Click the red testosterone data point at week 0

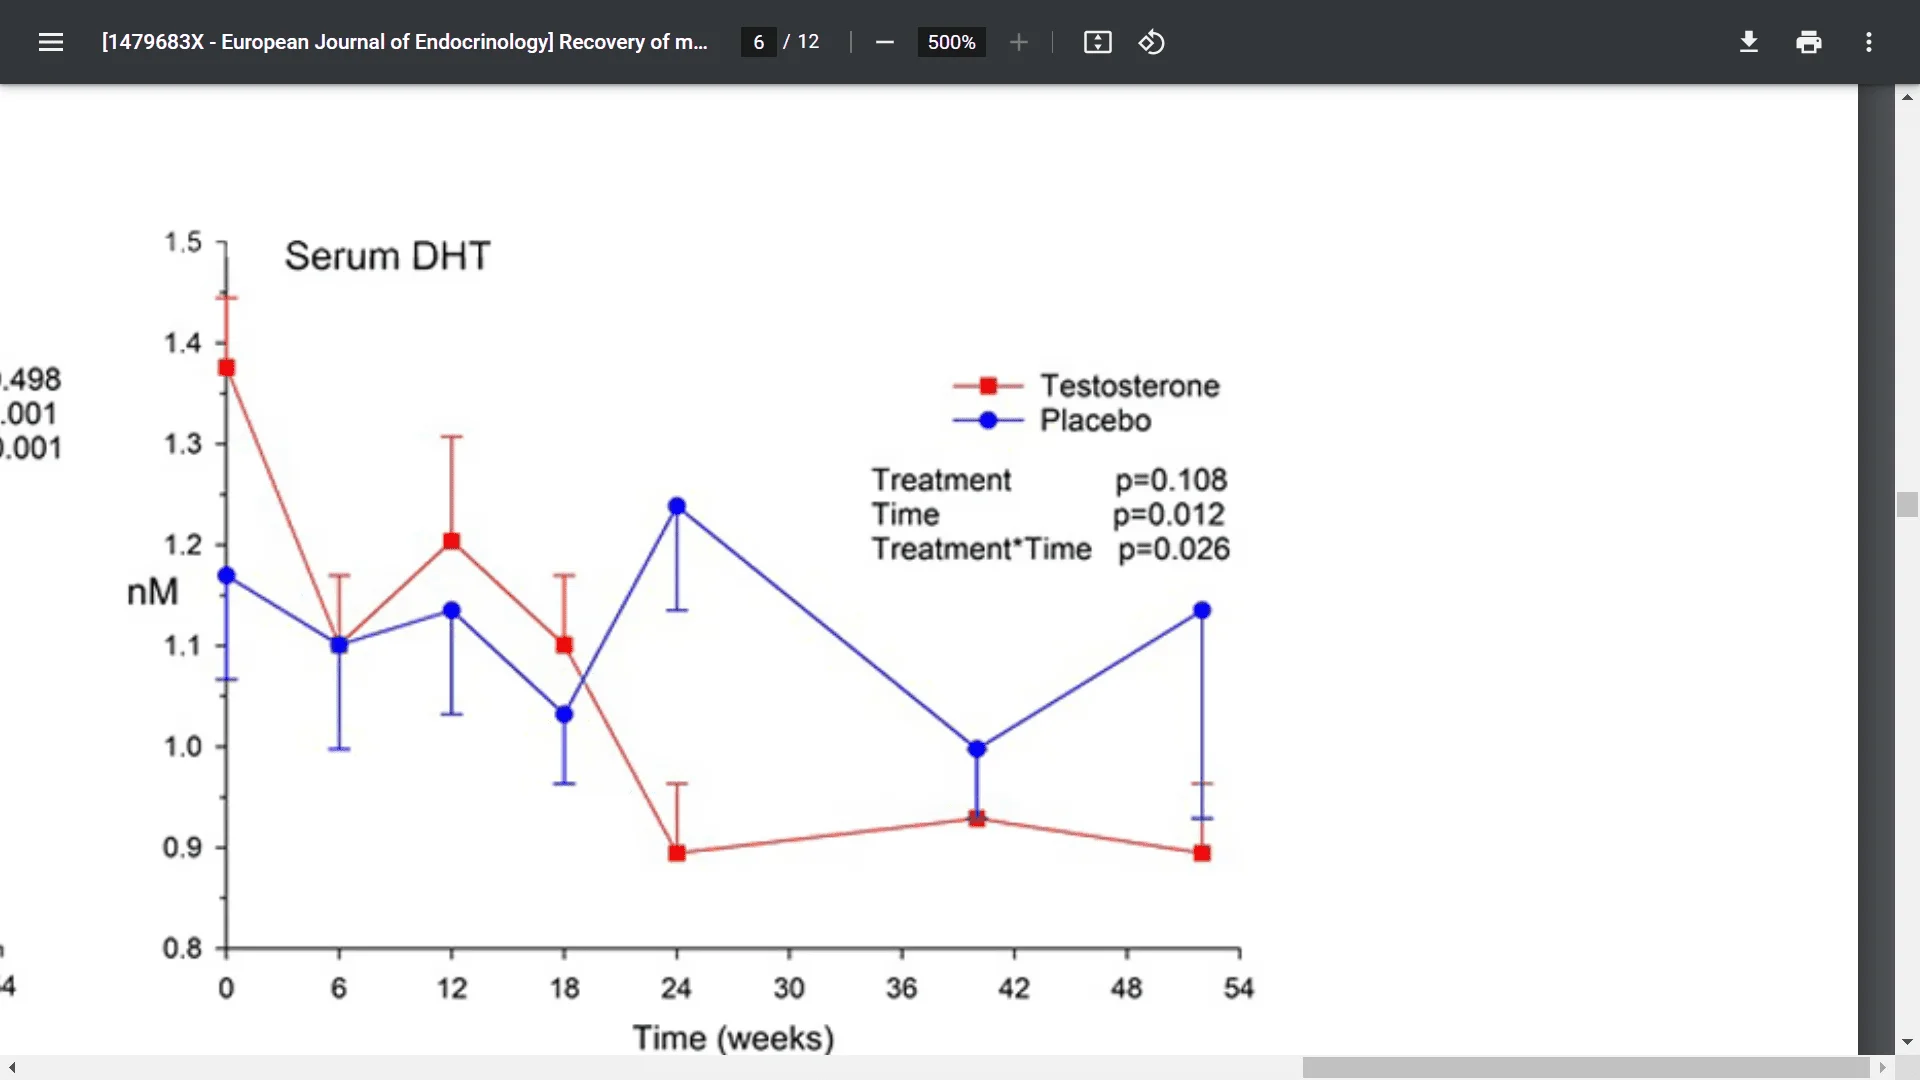coord(227,368)
